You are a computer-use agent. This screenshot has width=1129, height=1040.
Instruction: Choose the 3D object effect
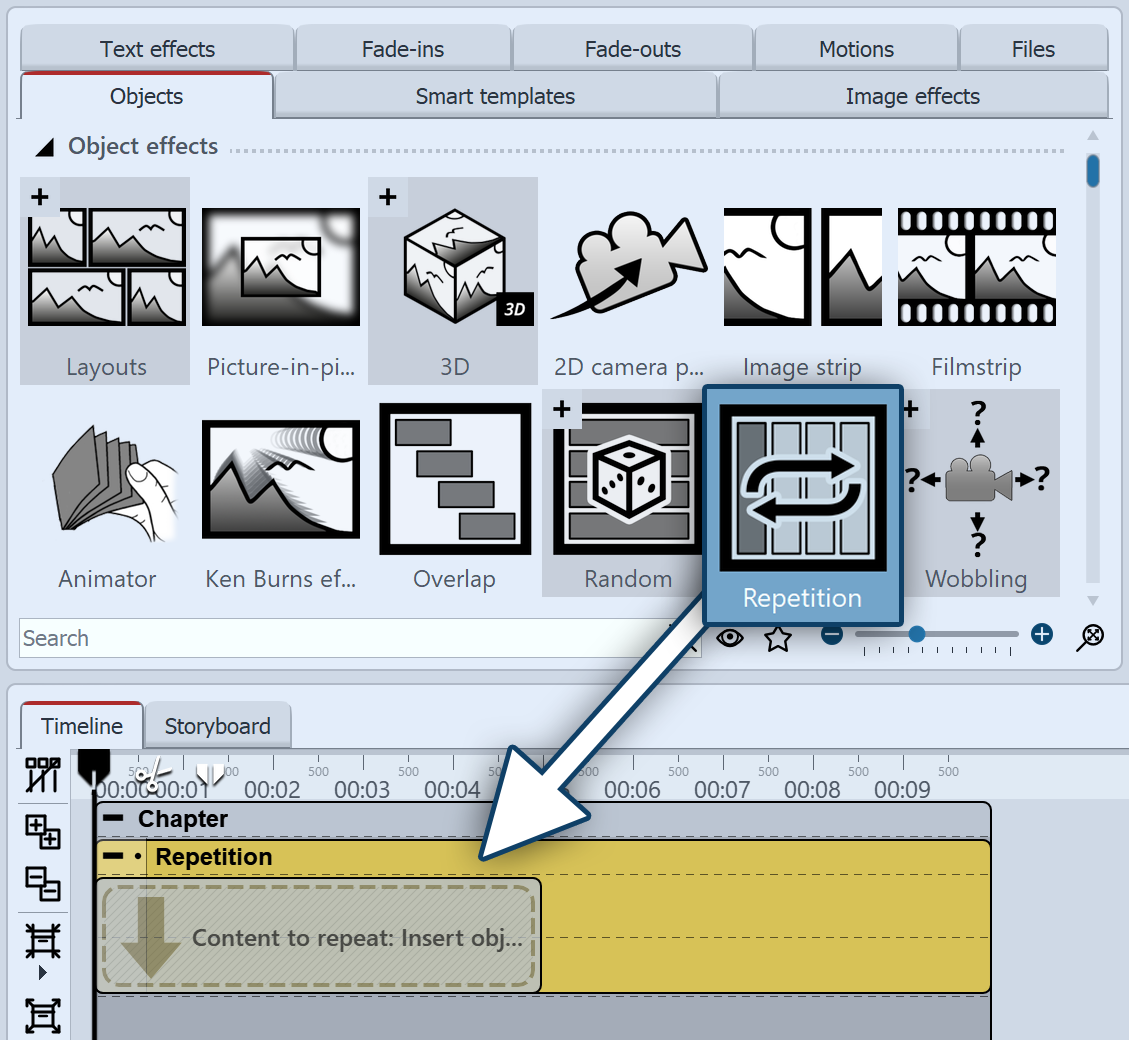(453, 268)
